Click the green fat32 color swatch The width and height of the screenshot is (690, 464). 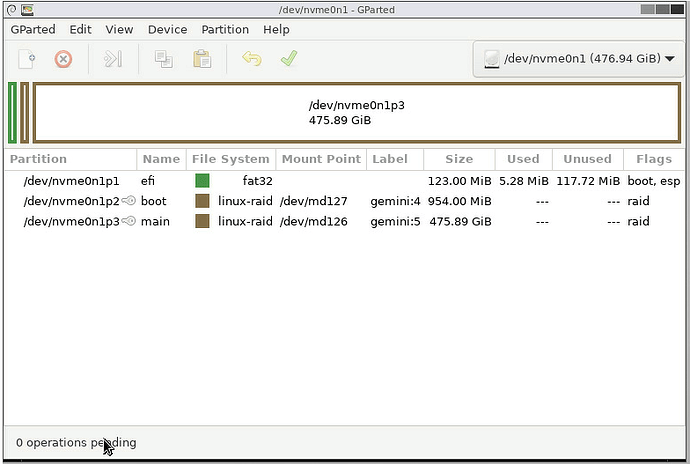pyautogui.click(x=202, y=180)
